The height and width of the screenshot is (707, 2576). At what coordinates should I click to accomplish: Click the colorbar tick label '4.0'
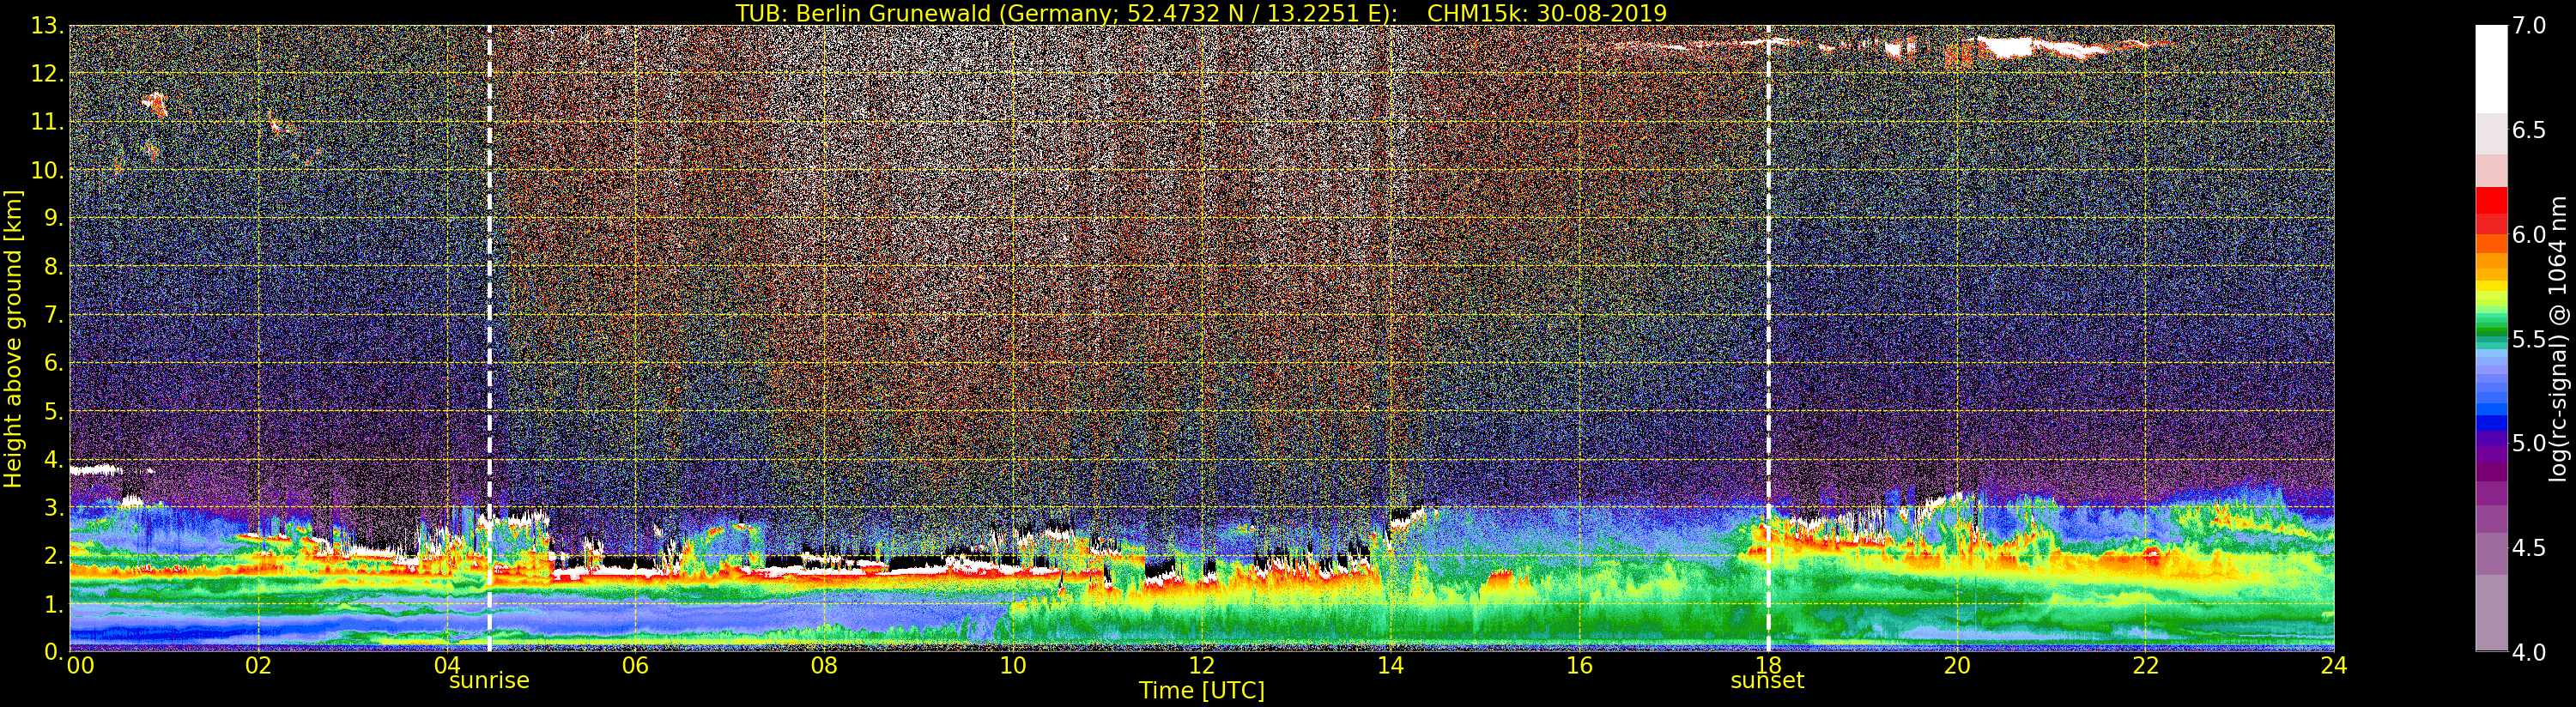(x=2530, y=652)
